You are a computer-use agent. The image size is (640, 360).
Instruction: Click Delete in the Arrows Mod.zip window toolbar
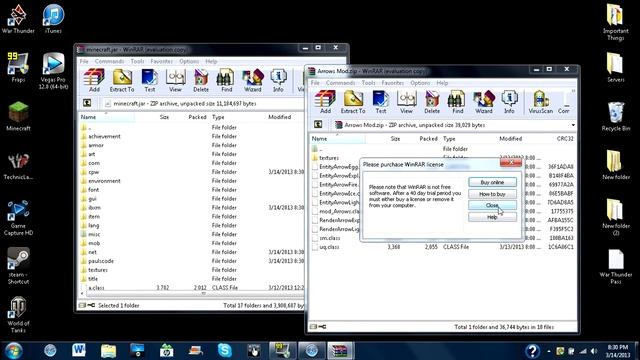tap(432, 102)
